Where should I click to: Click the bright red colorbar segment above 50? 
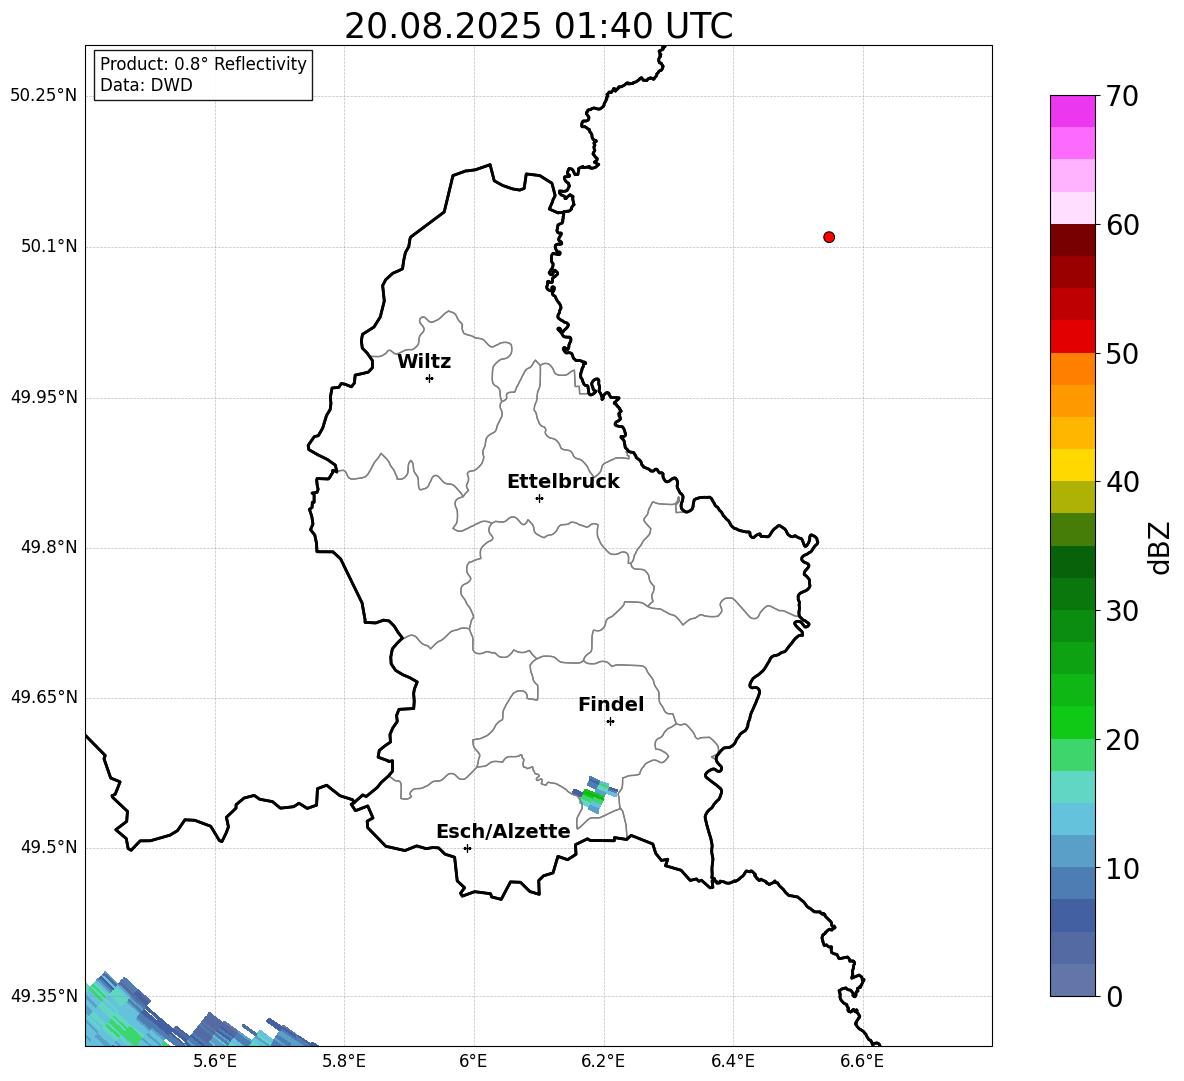point(1072,337)
